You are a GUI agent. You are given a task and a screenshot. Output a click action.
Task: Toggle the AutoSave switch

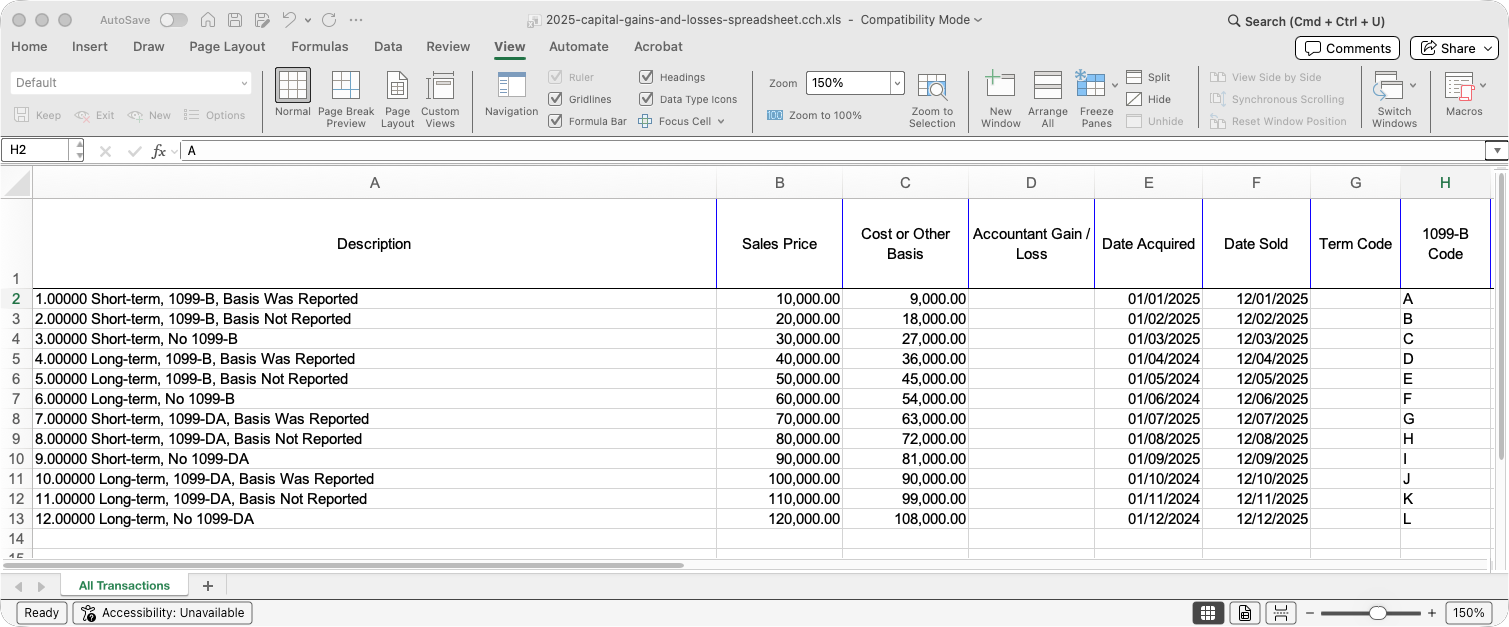click(x=173, y=20)
